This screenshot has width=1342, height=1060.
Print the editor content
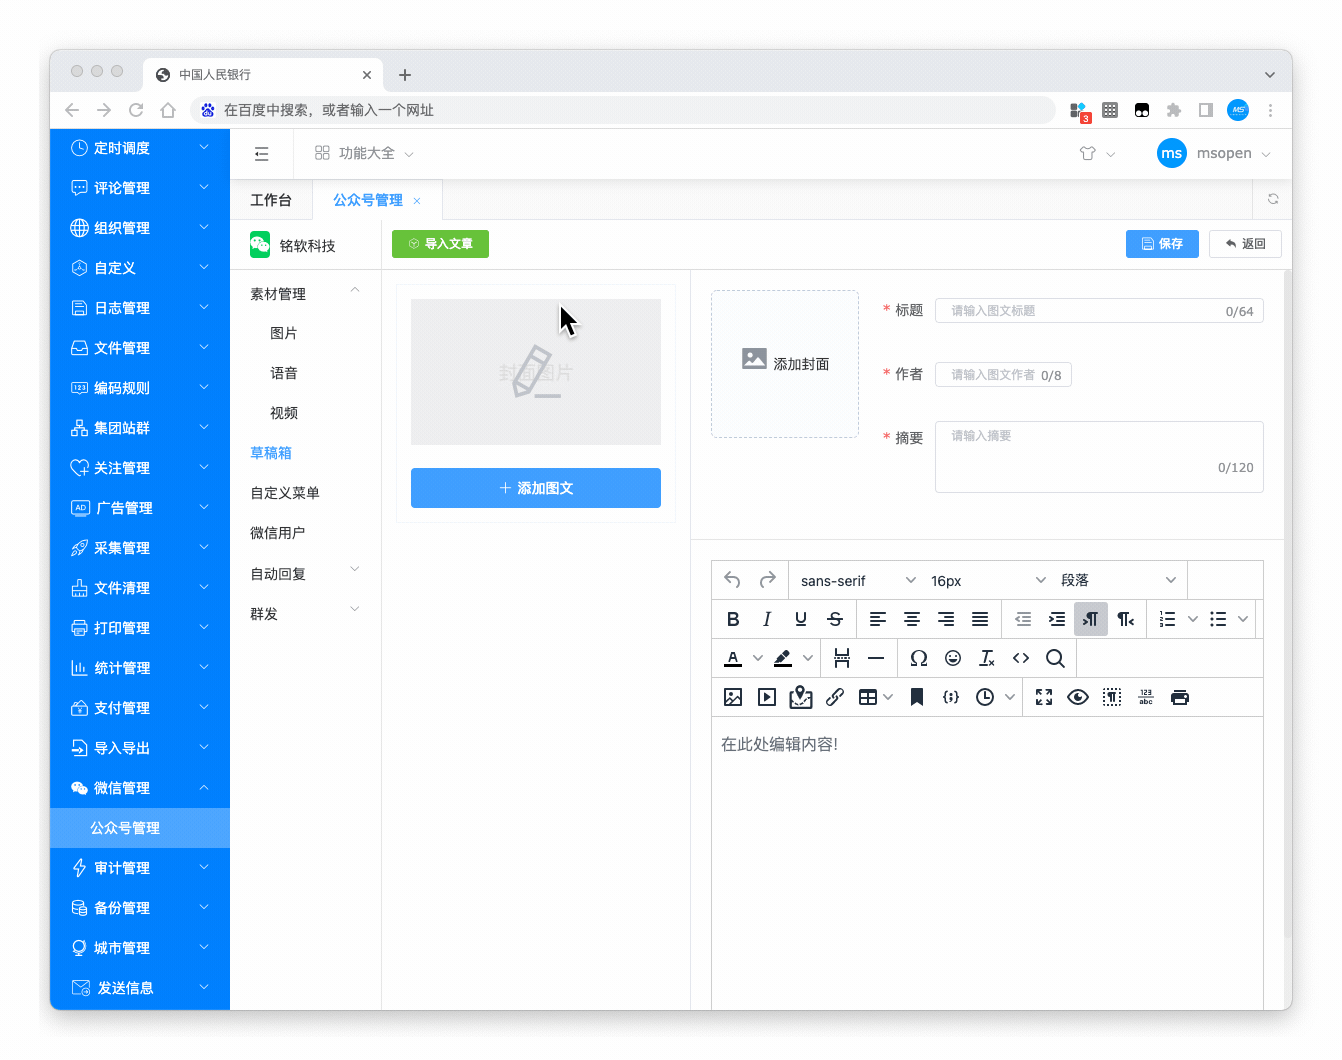[x=1180, y=697]
